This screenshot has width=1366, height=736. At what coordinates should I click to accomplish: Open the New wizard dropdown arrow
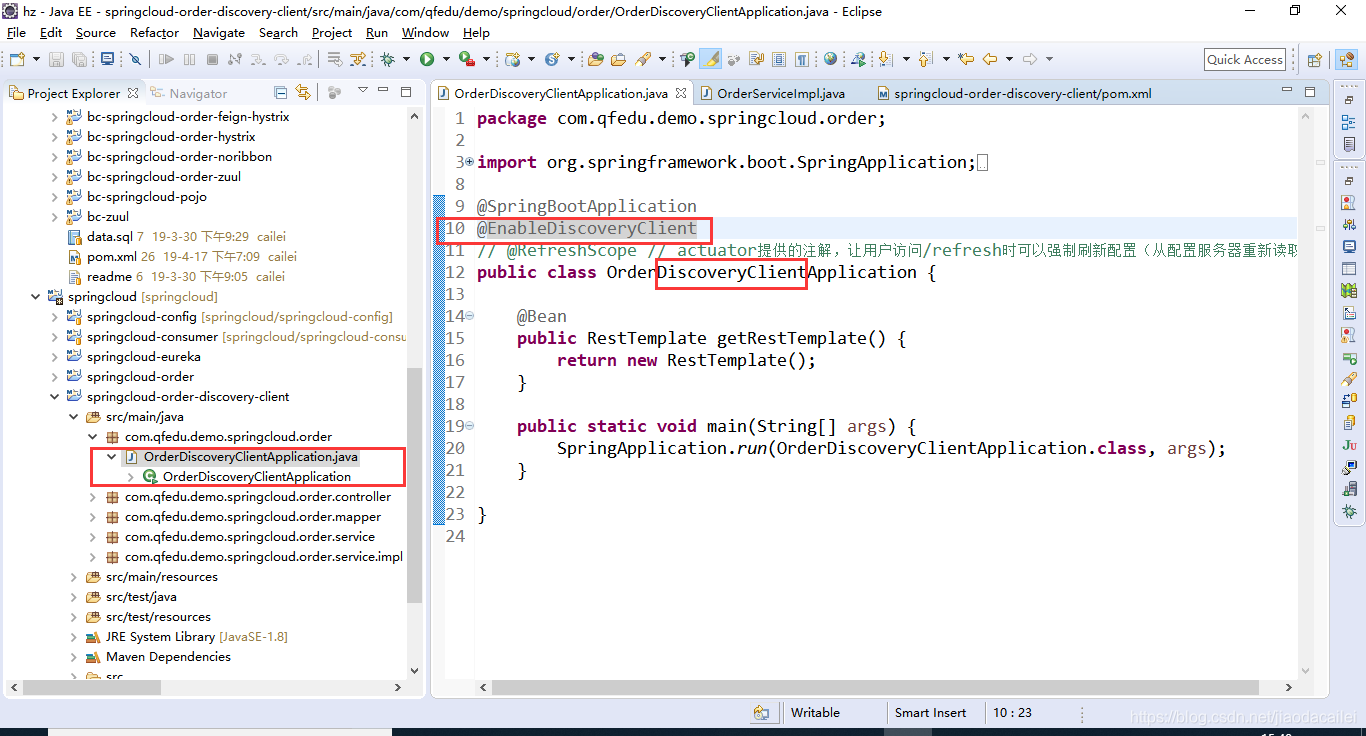pos(34,60)
